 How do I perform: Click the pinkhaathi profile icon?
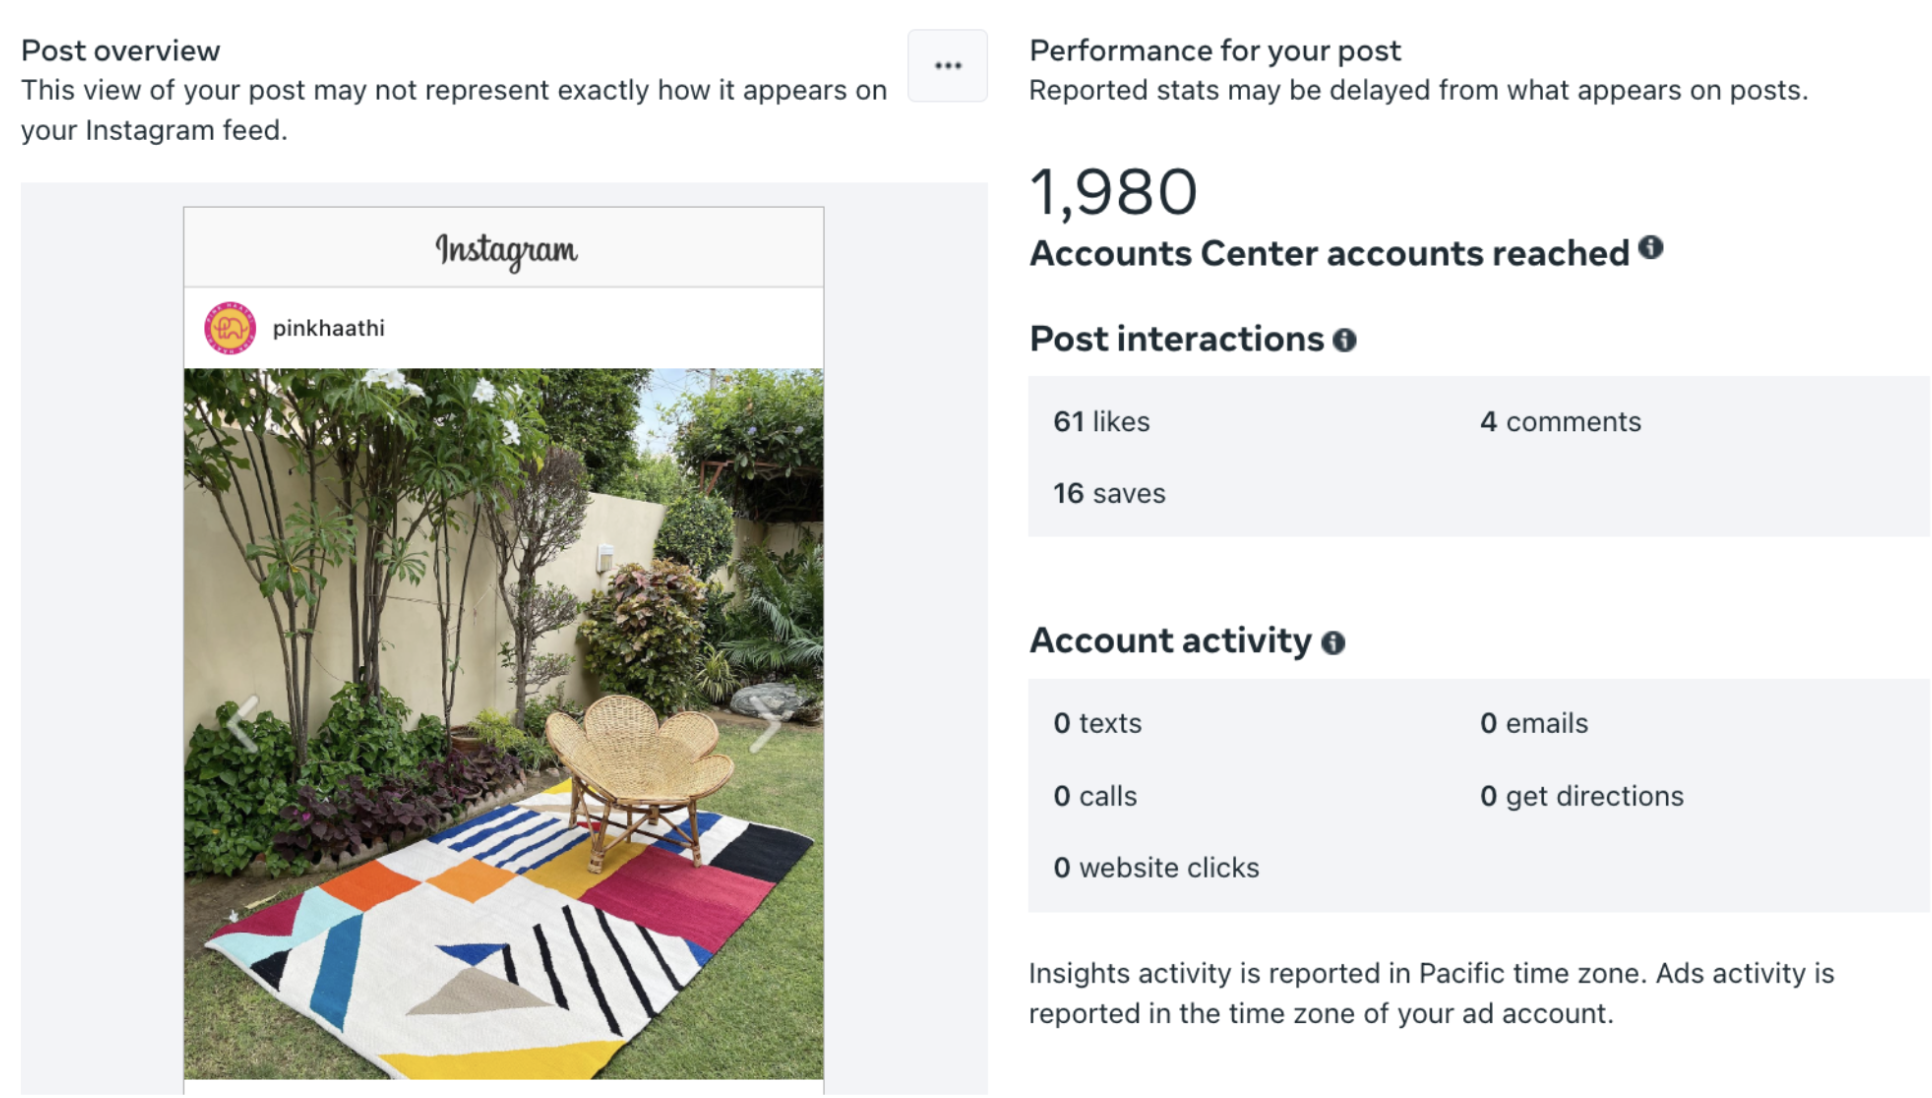click(227, 328)
